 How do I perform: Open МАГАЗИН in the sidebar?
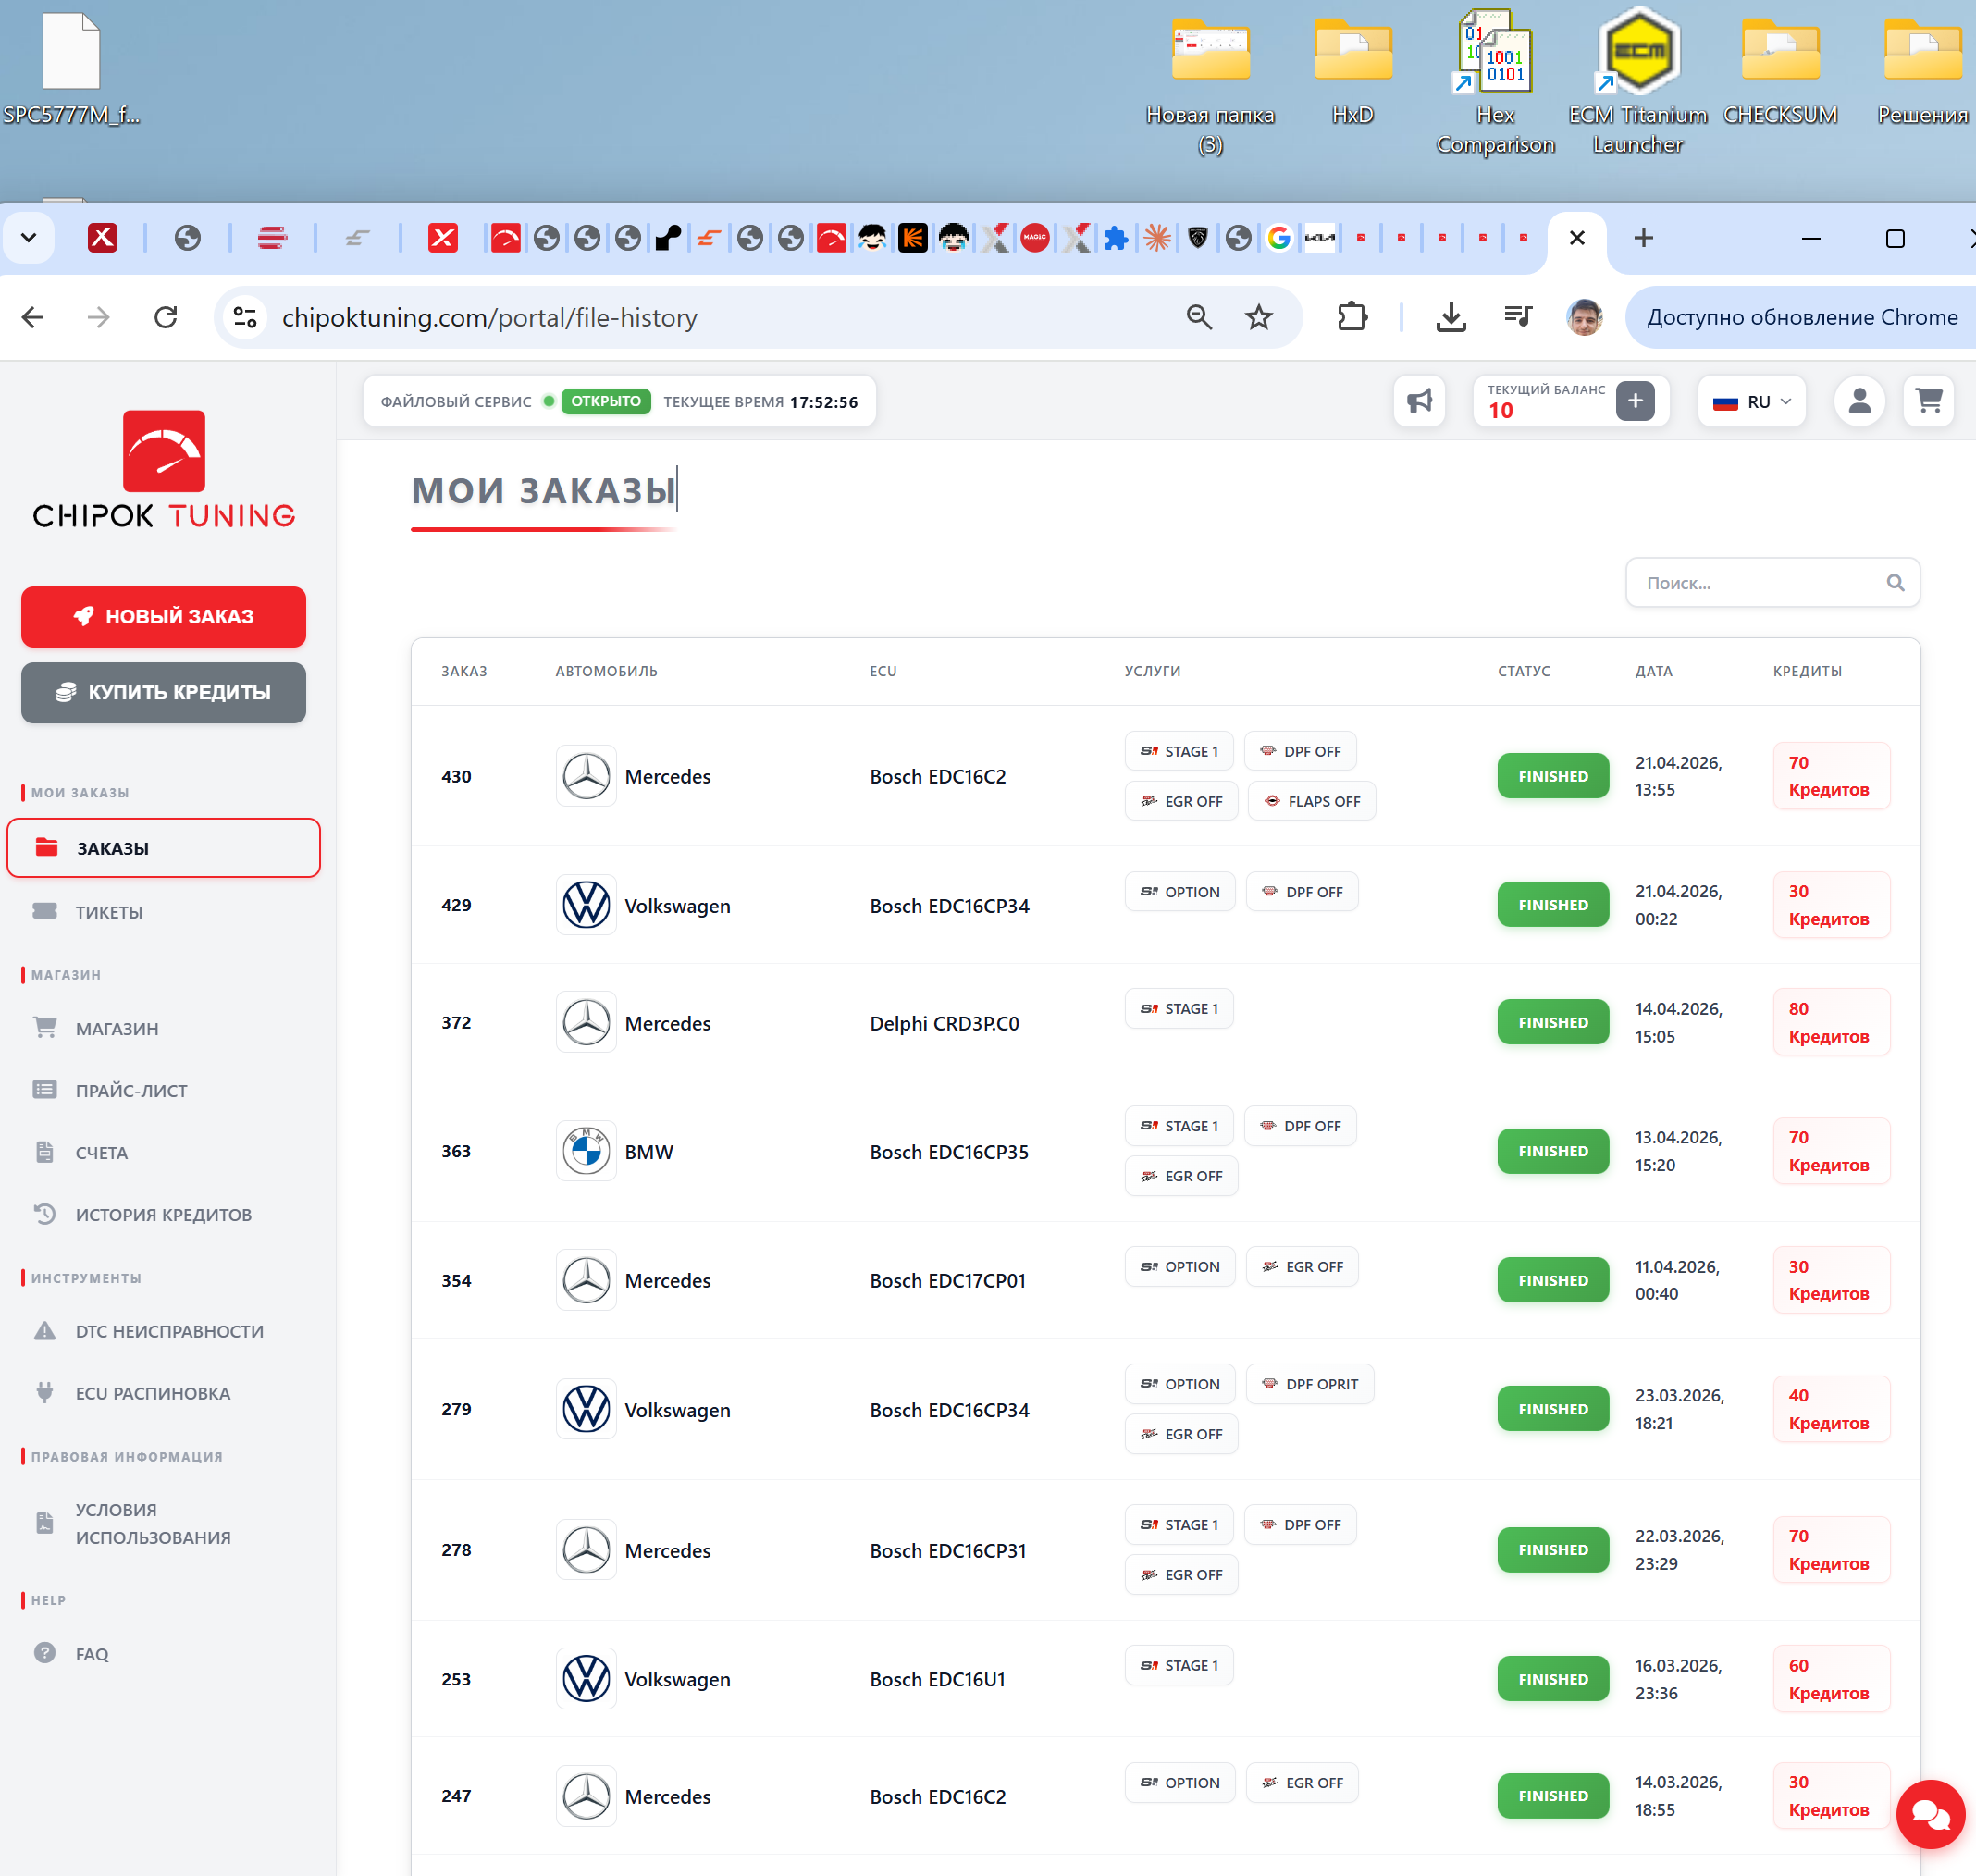[x=117, y=1028]
